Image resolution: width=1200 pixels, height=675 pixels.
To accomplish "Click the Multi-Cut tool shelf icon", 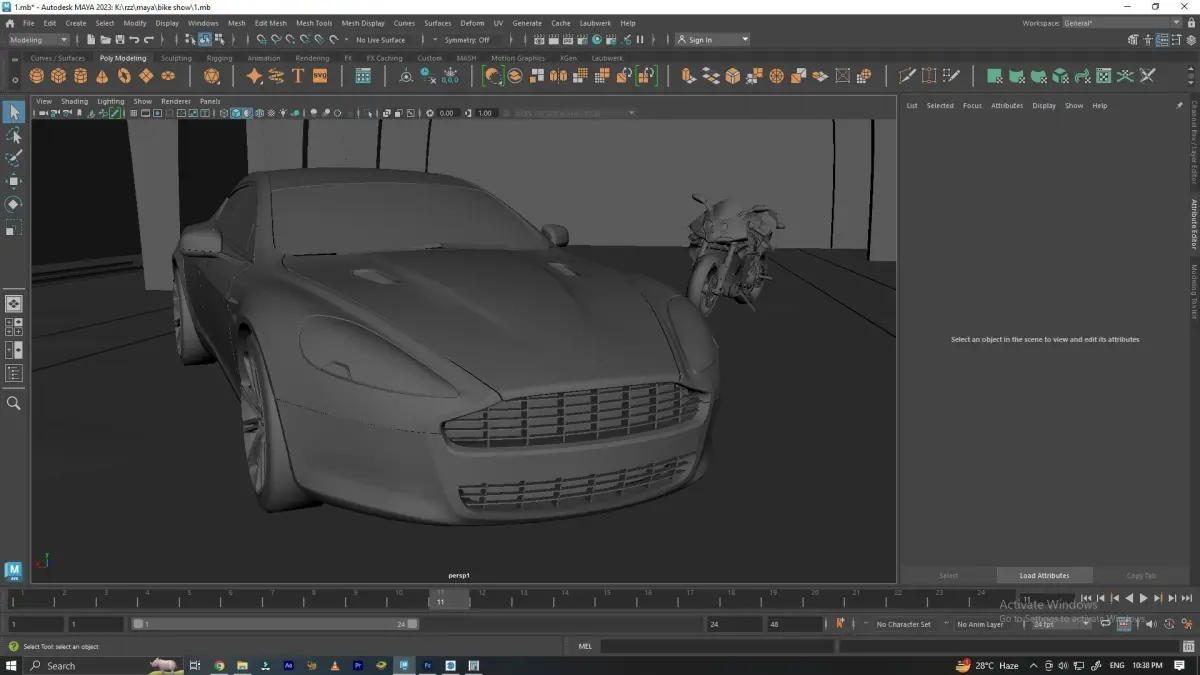I will click(x=908, y=76).
